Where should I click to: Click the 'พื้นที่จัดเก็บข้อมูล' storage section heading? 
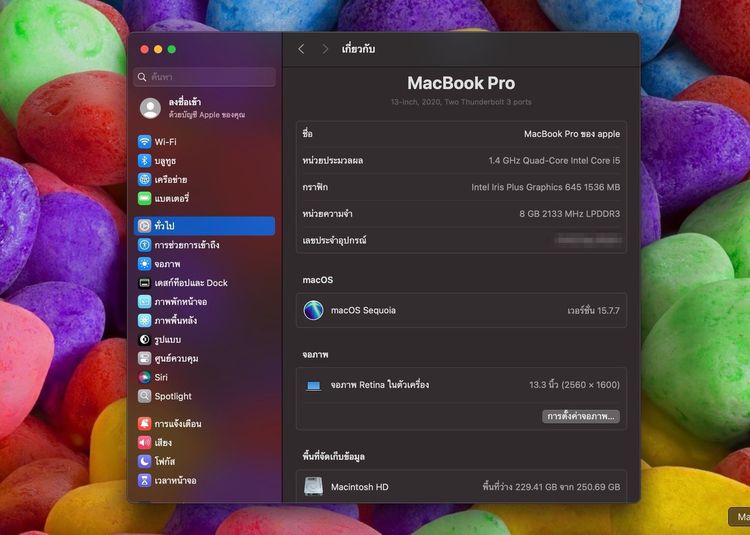[333, 457]
